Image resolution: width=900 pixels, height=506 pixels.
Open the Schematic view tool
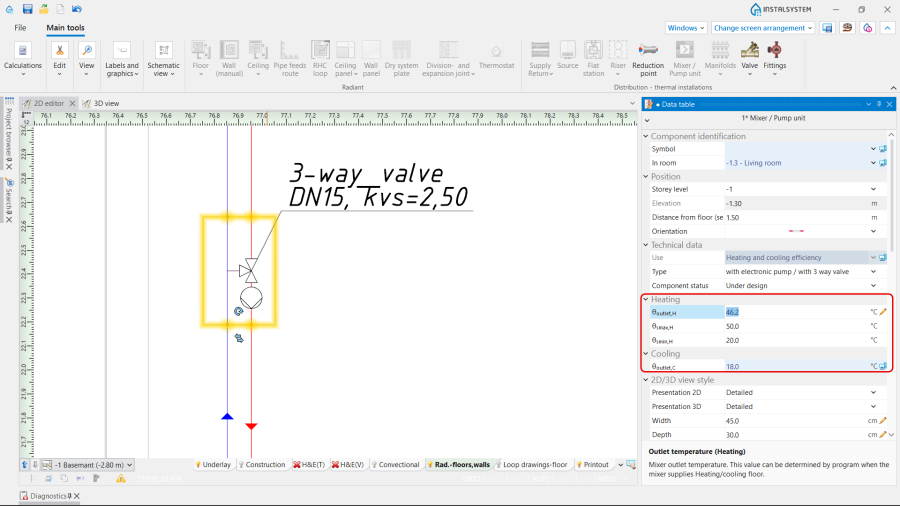click(163, 59)
